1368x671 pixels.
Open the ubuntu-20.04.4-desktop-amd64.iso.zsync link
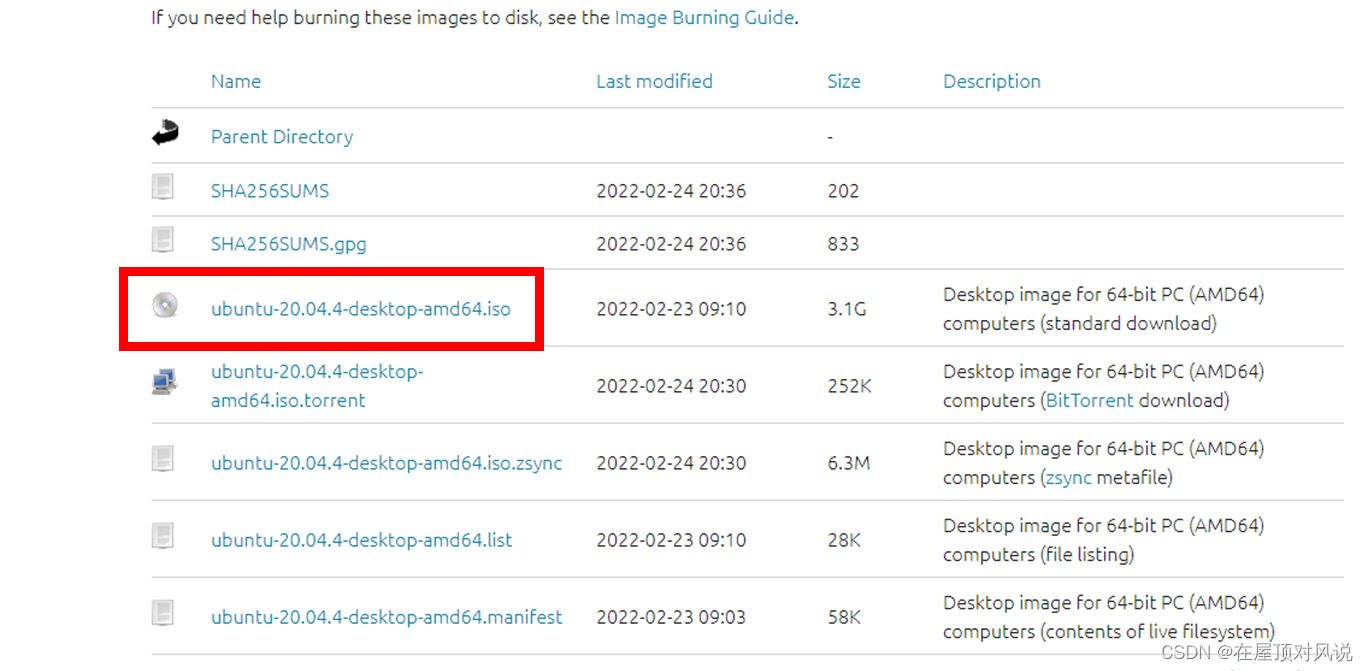point(387,464)
